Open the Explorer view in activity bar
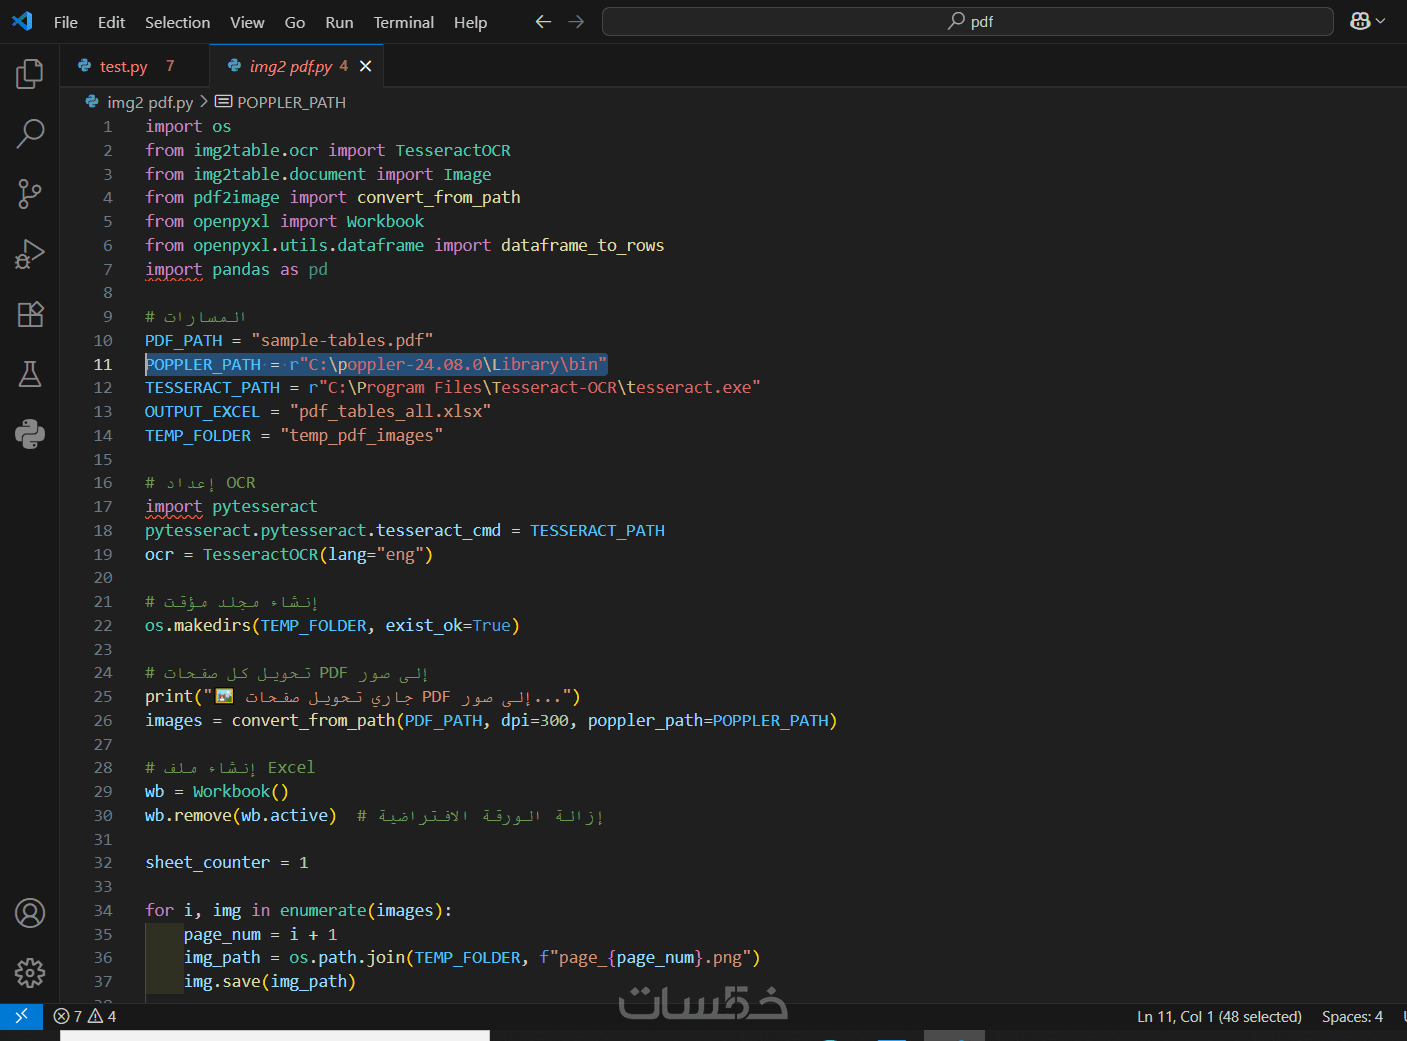The height and width of the screenshot is (1041, 1407). 30,74
